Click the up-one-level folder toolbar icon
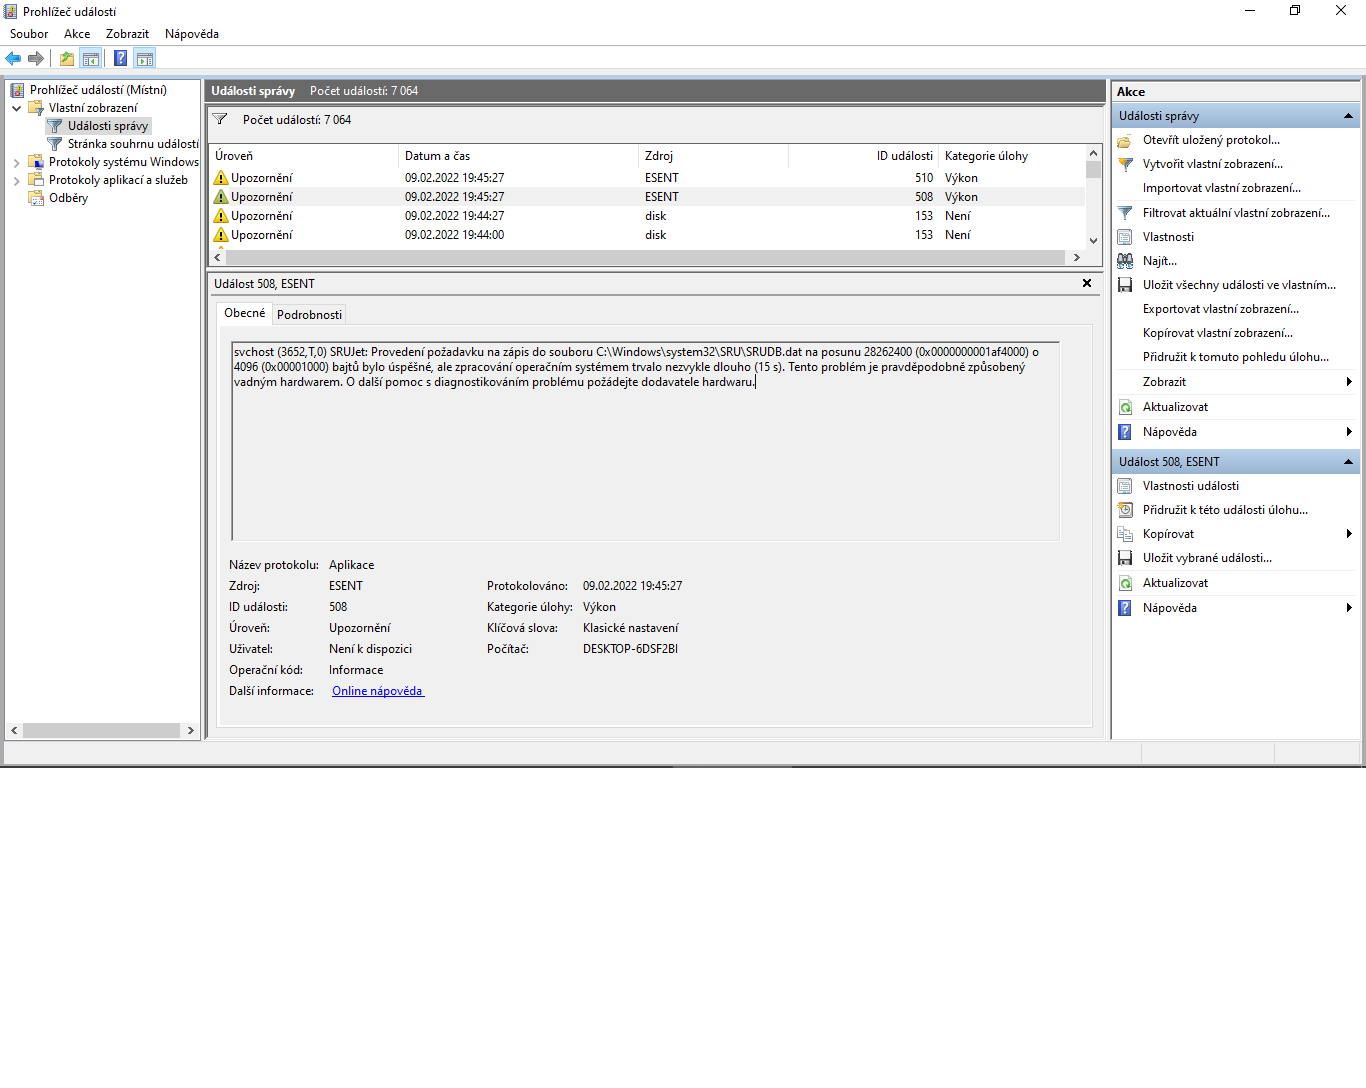Screen dimensions: 1366x1088 pyautogui.click(x=67, y=58)
